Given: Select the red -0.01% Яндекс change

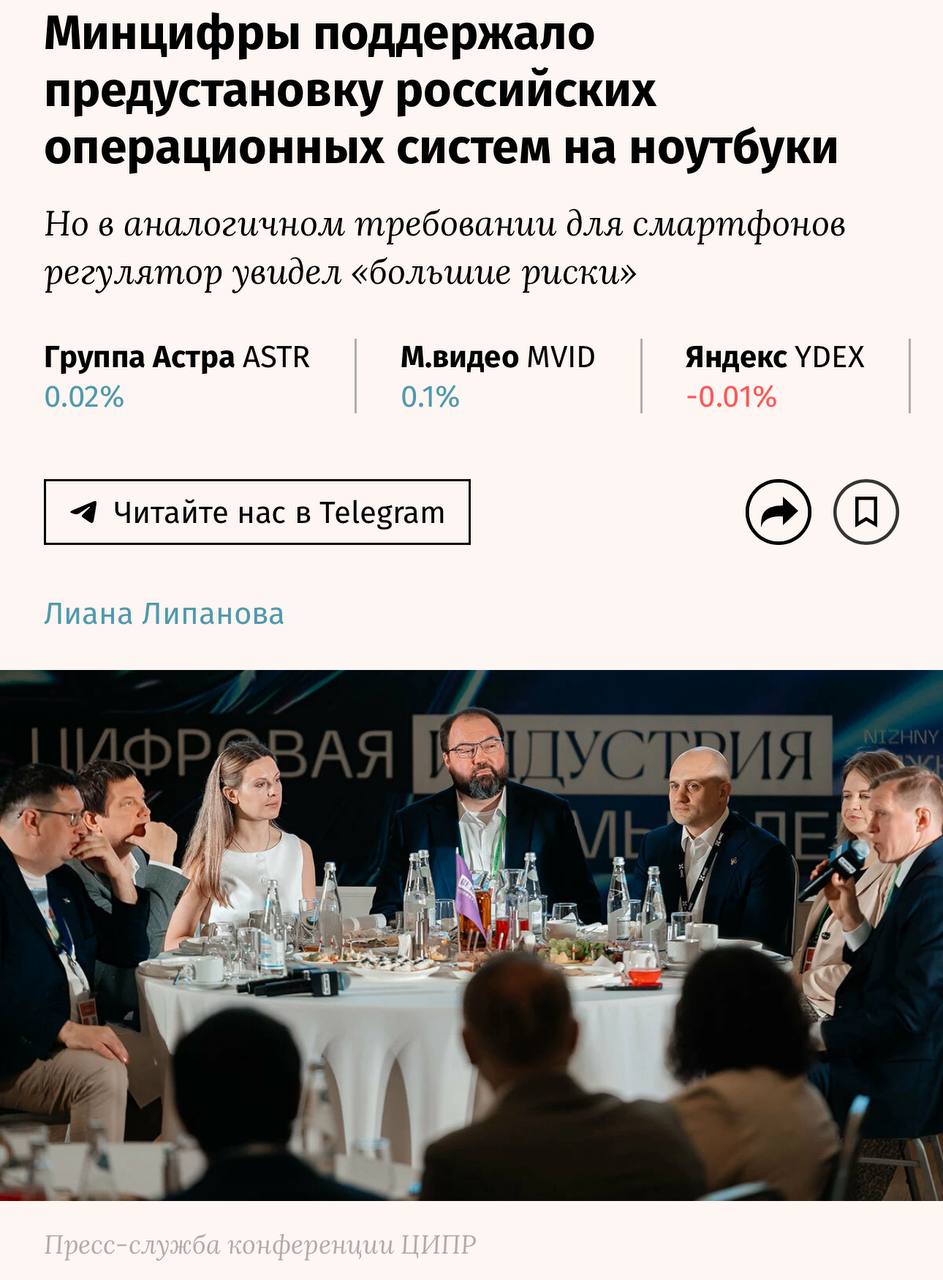Looking at the screenshot, I should [731, 397].
